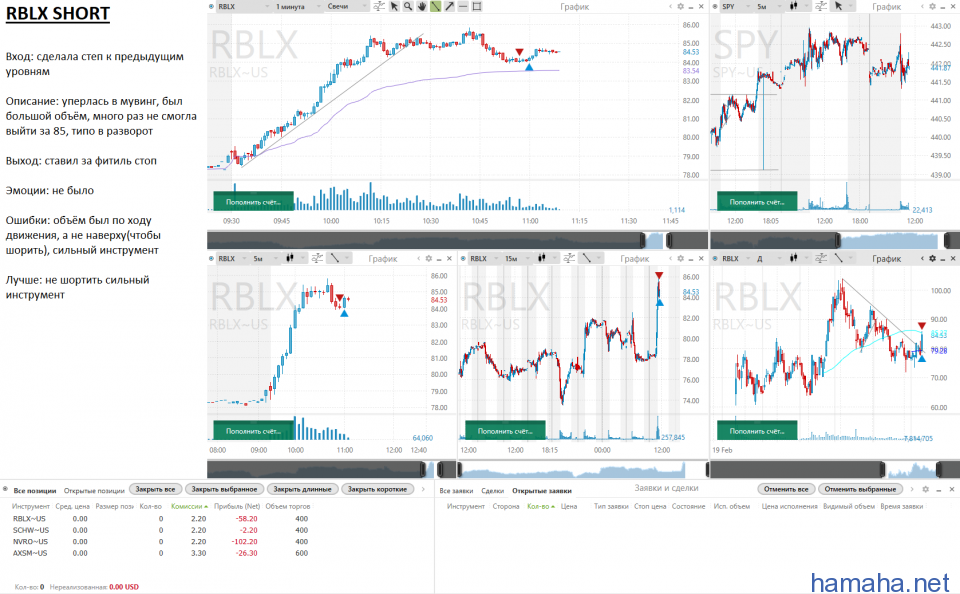Click the range navigator under RBLX daily chart
Viewport: 960px width, 594px height.
[x=833, y=470]
